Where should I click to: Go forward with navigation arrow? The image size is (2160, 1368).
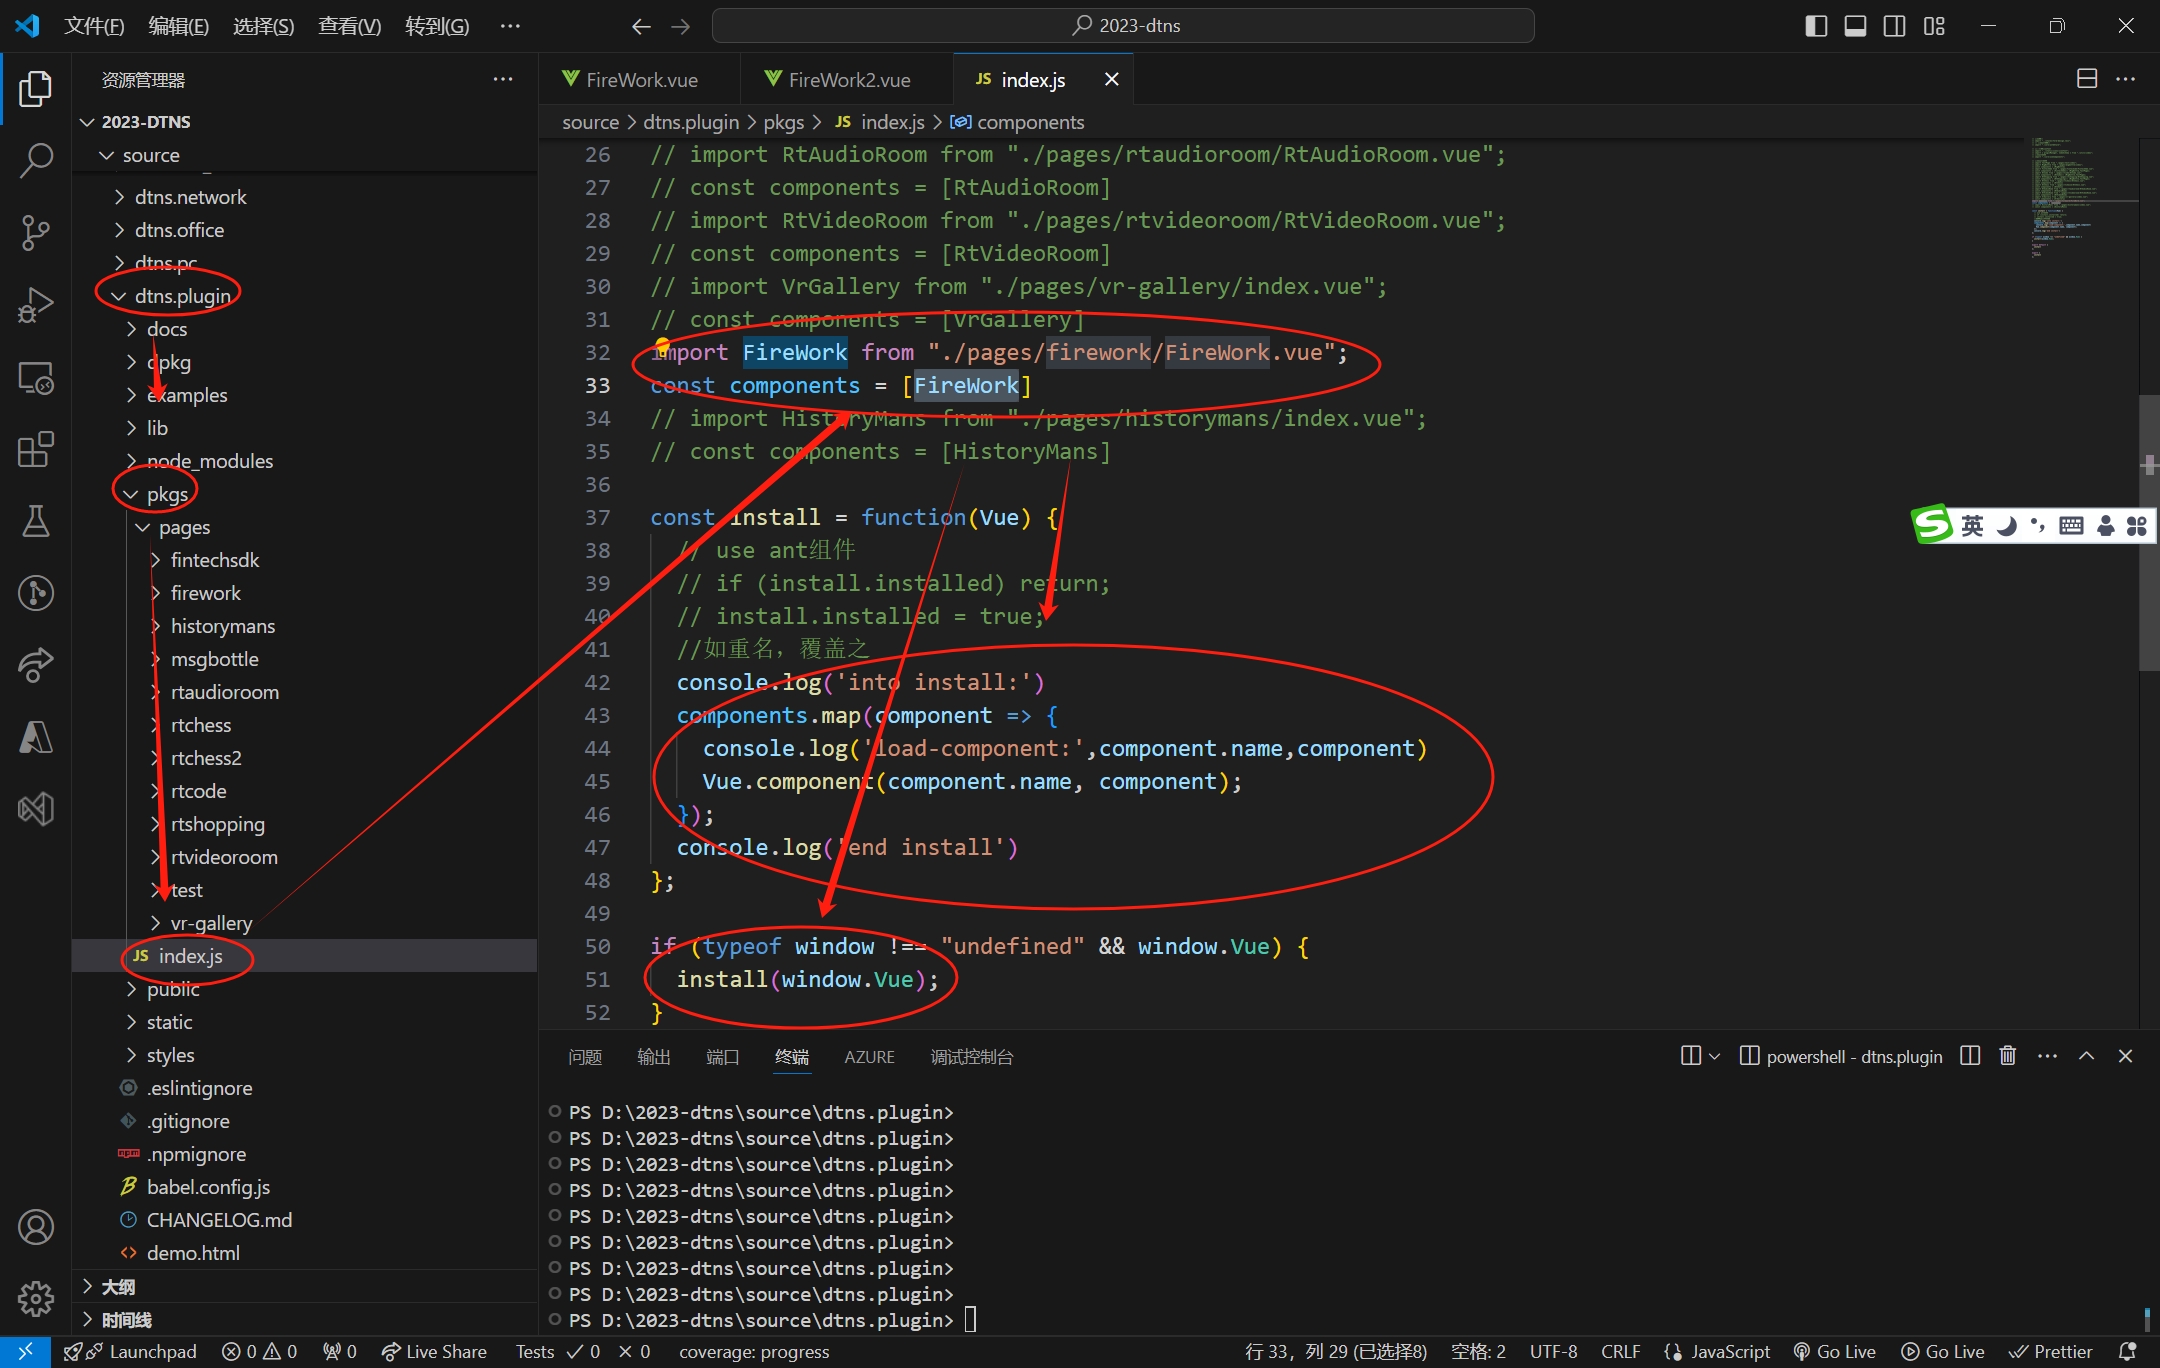point(681,26)
